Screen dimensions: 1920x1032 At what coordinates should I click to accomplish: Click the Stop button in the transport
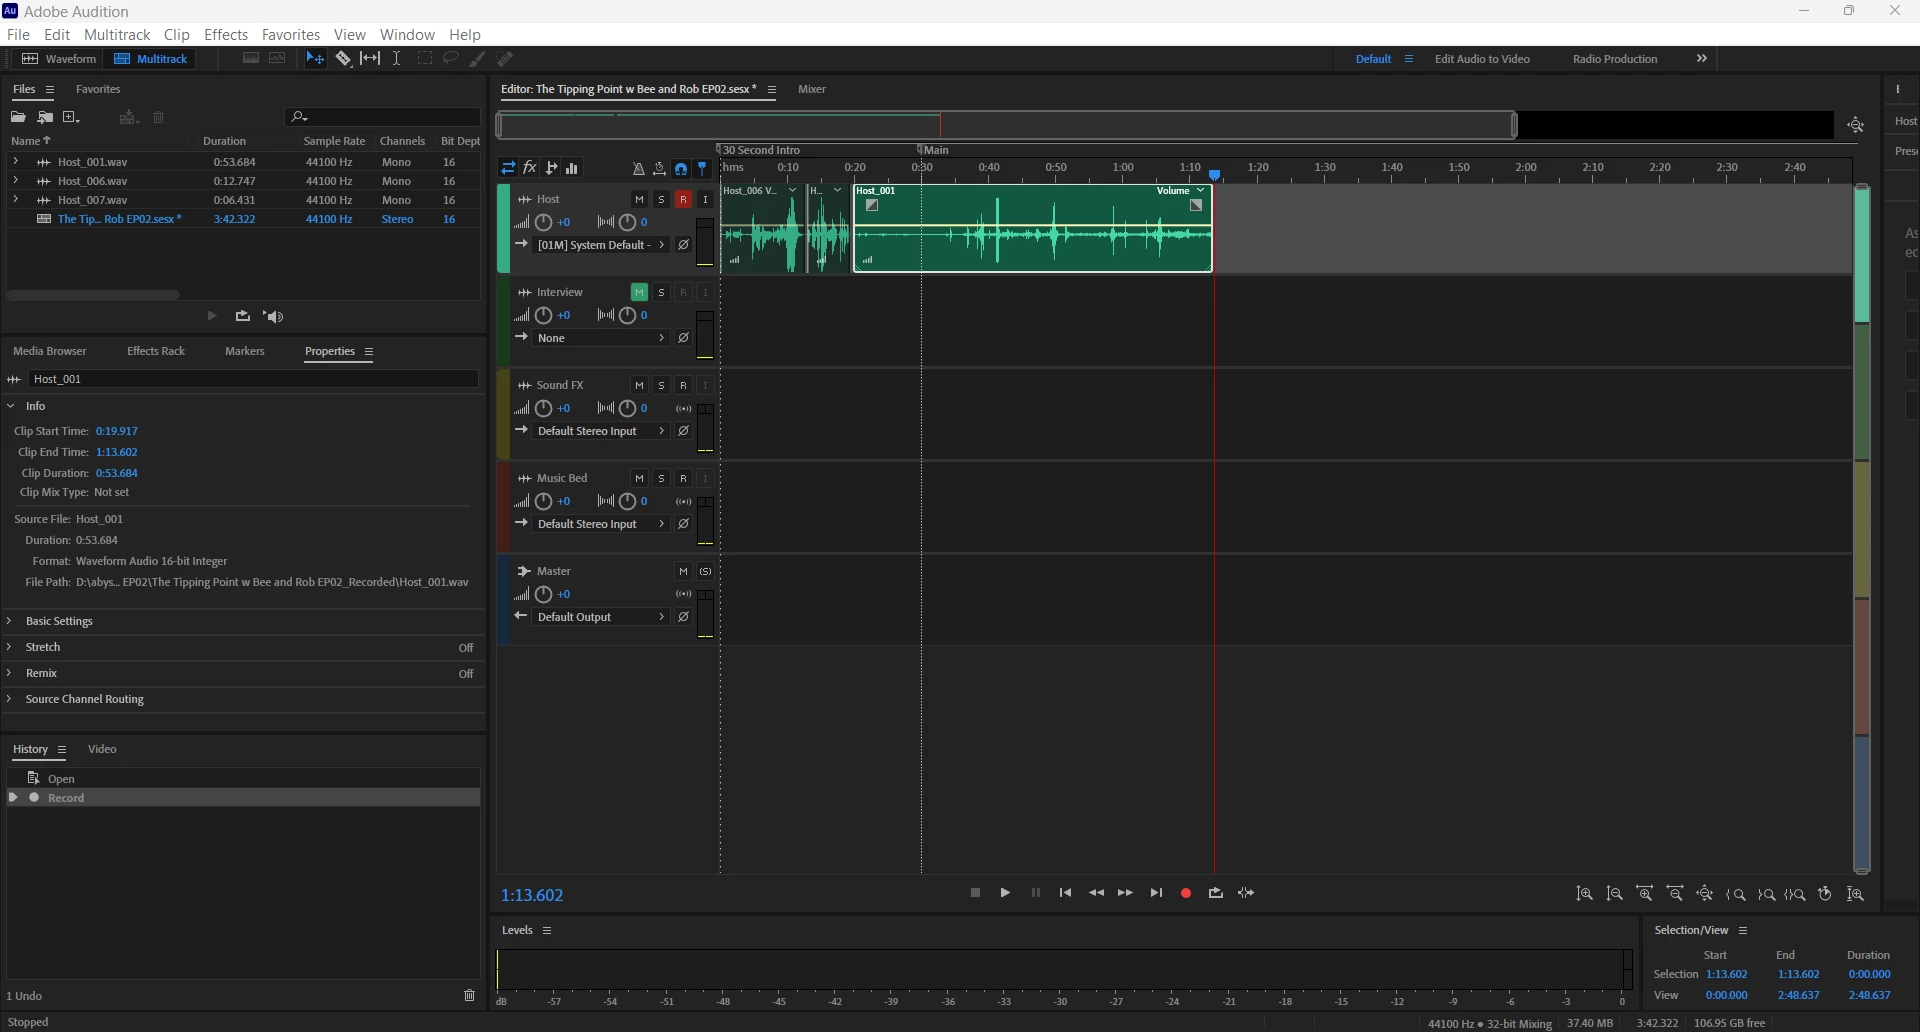(975, 893)
